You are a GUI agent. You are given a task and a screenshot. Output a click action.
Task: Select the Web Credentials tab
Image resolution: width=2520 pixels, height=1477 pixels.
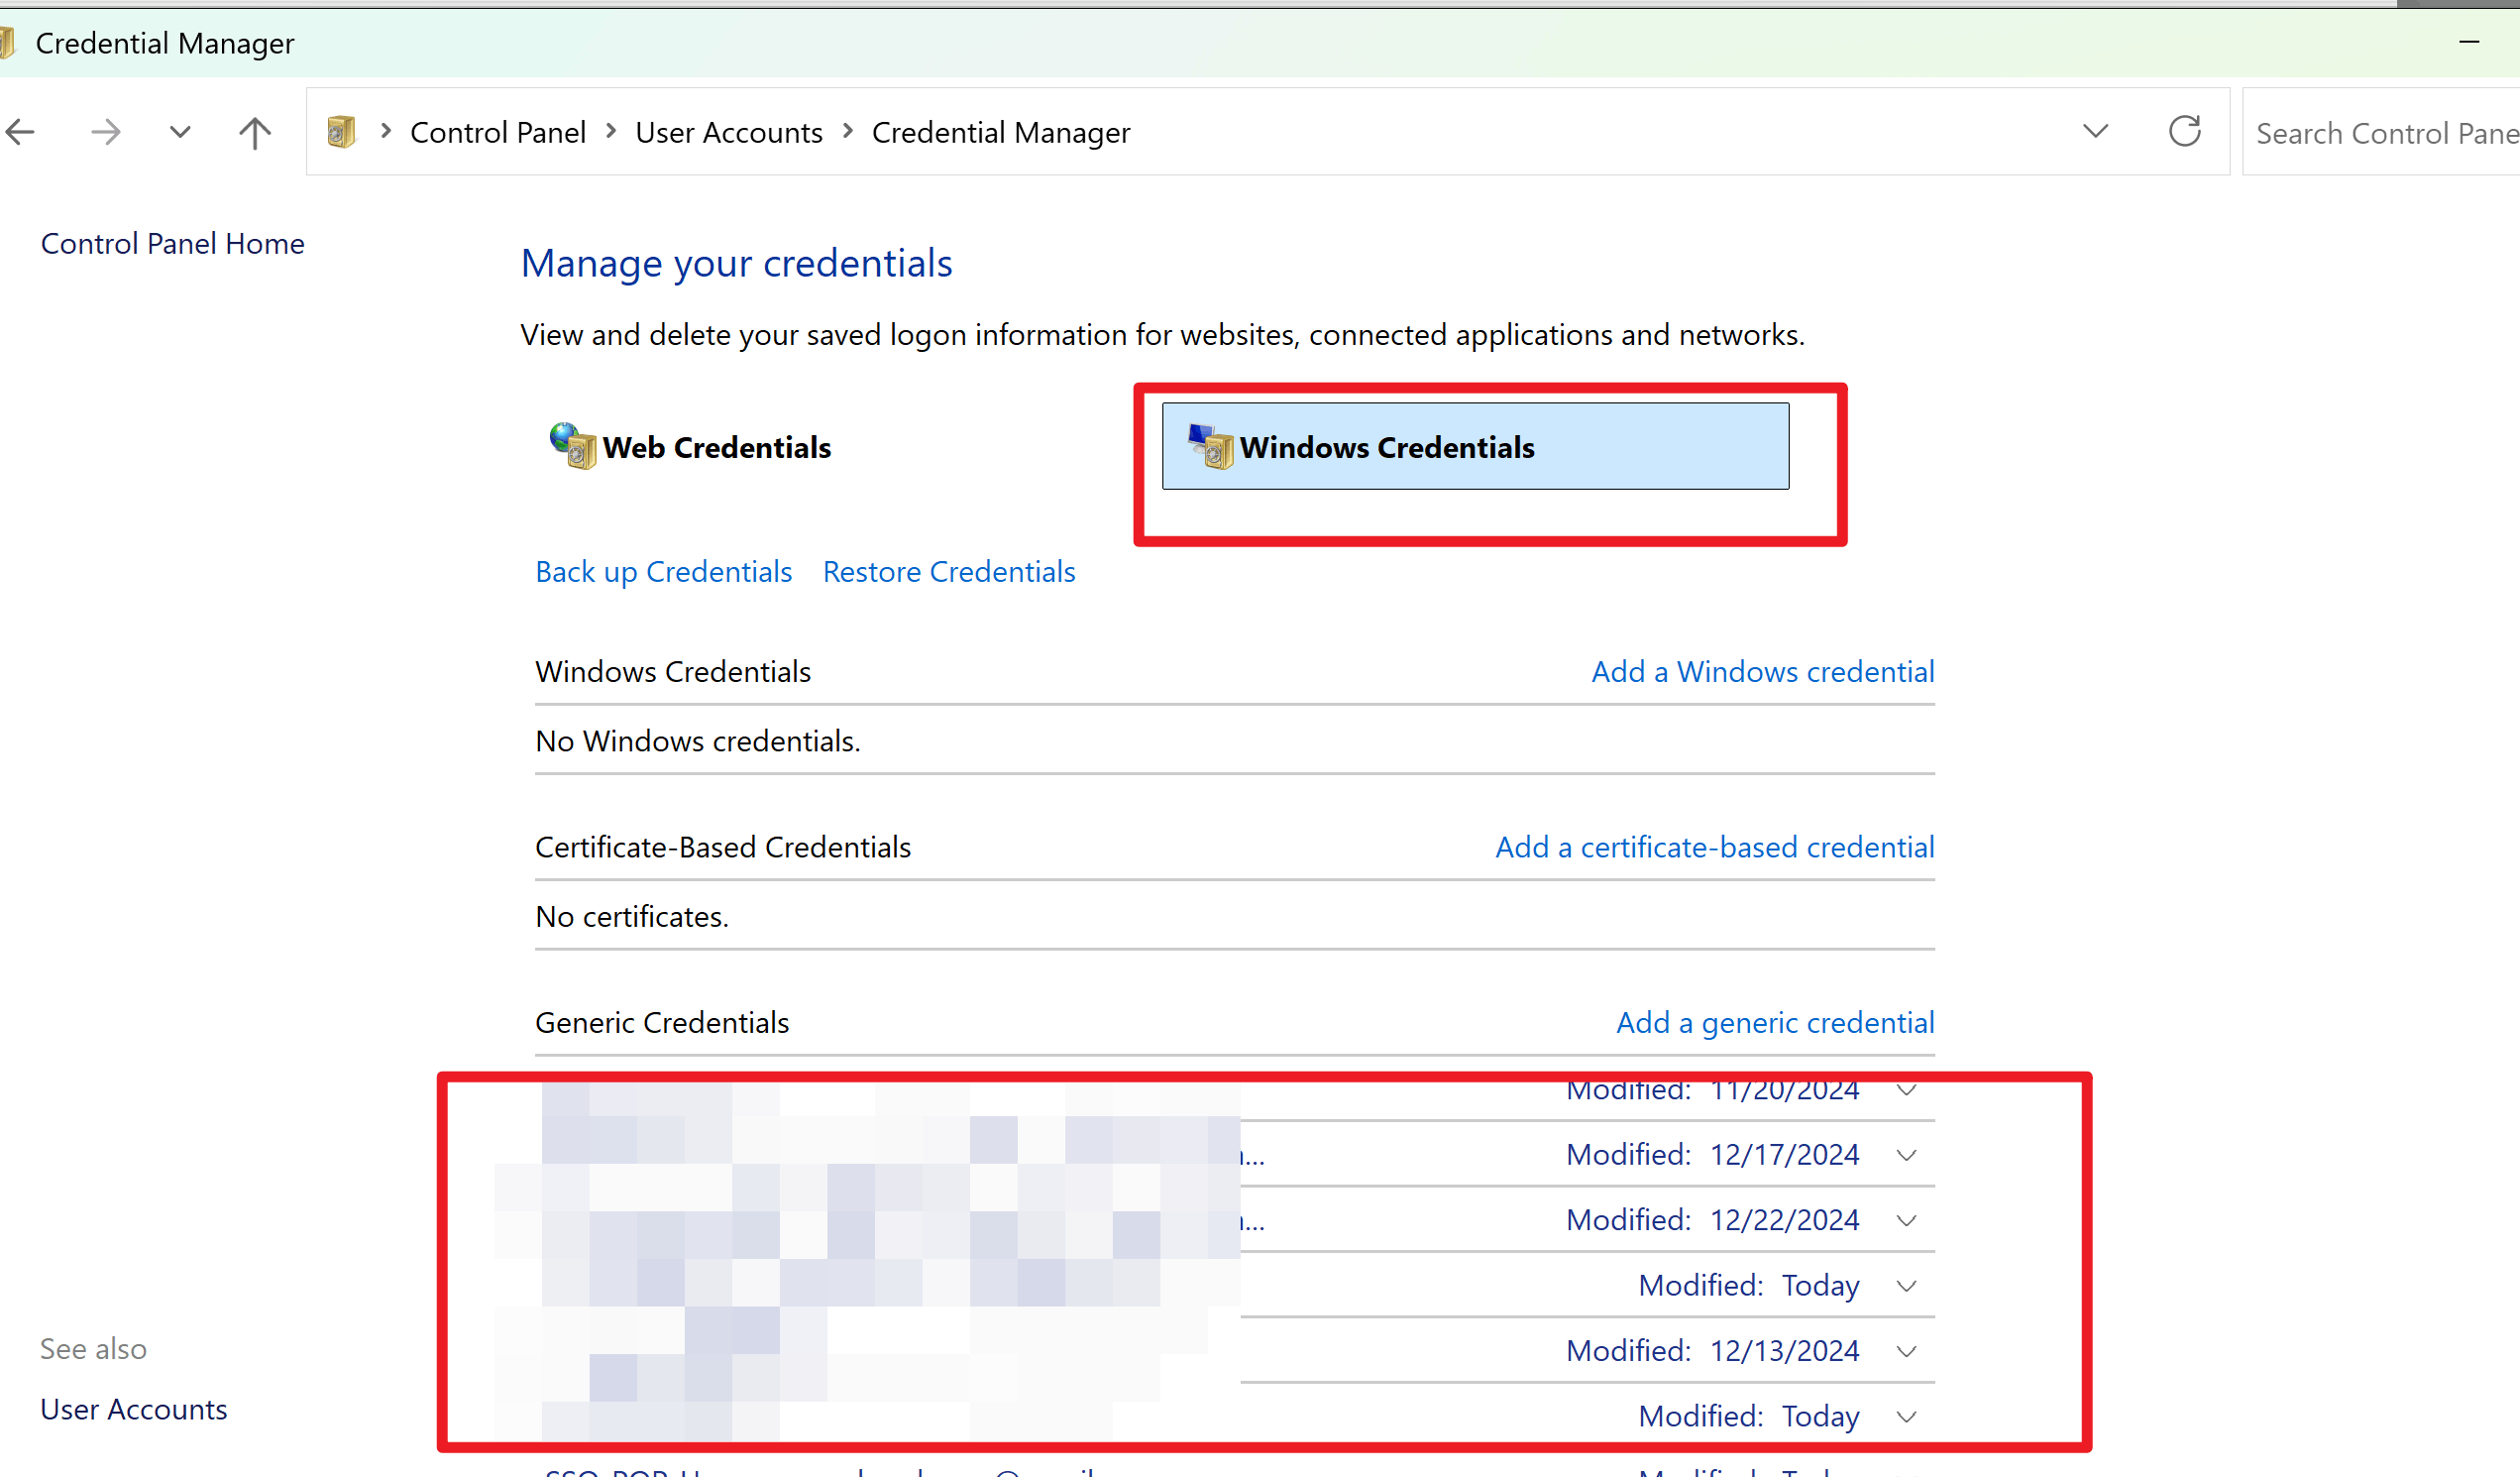[716, 447]
